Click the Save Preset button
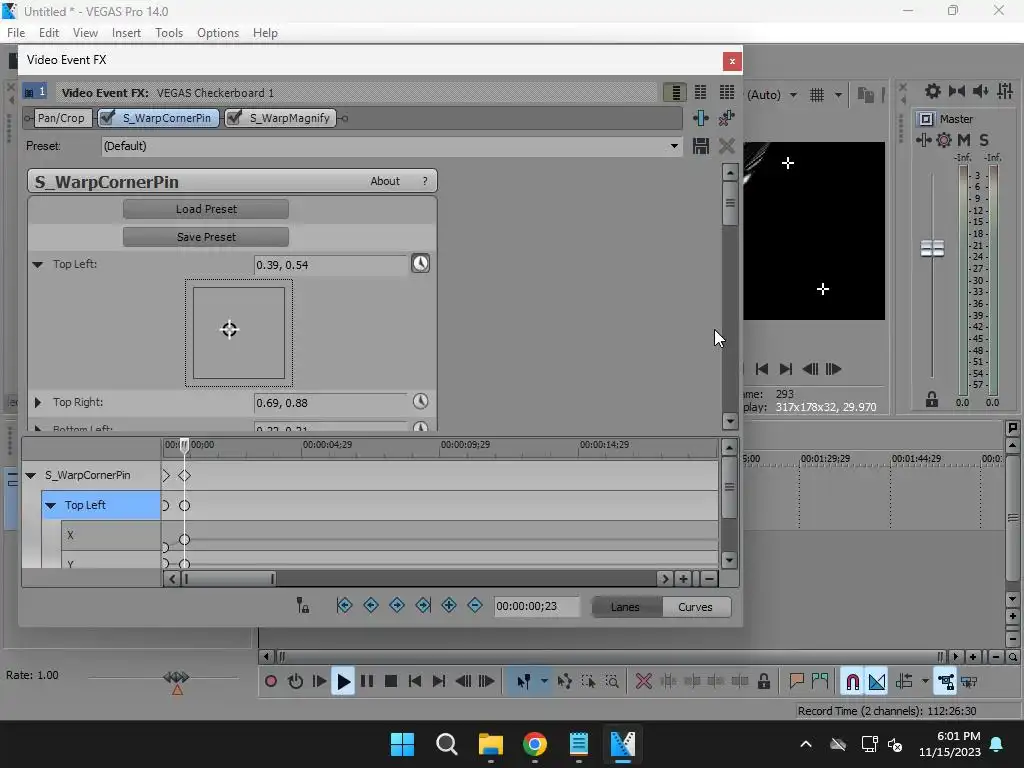1024x768 pixels. point(206,237)
